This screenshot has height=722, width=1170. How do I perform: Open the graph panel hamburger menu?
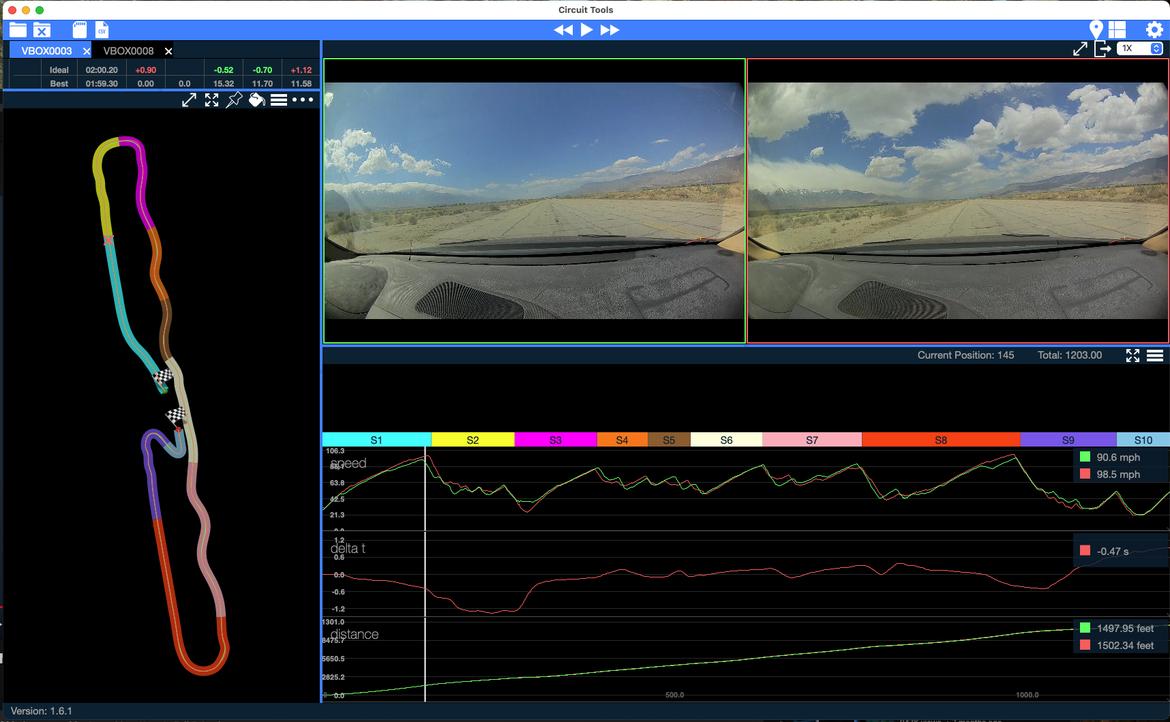point(1155,355)
